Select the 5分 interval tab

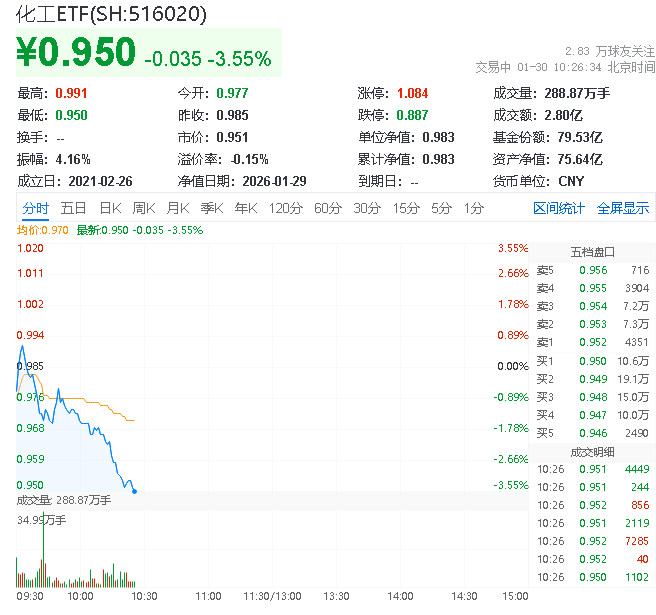(x=441, y=208)
